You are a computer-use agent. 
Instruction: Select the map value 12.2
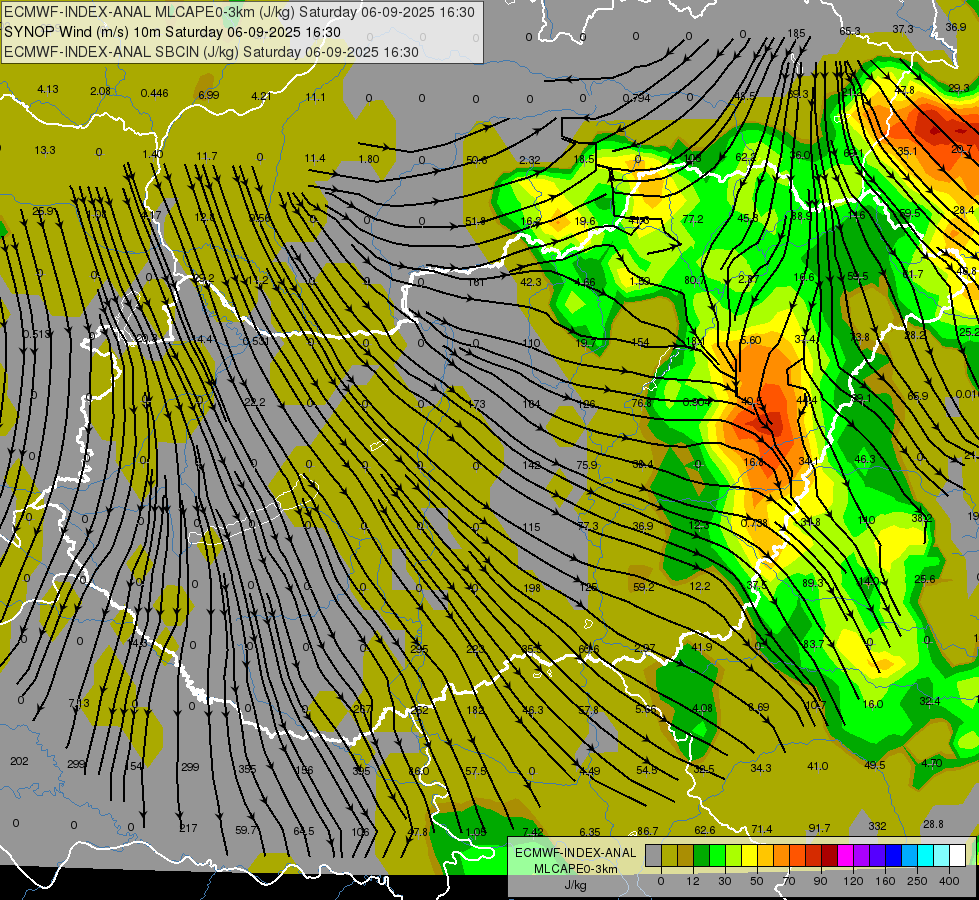(x=700, y=586)
